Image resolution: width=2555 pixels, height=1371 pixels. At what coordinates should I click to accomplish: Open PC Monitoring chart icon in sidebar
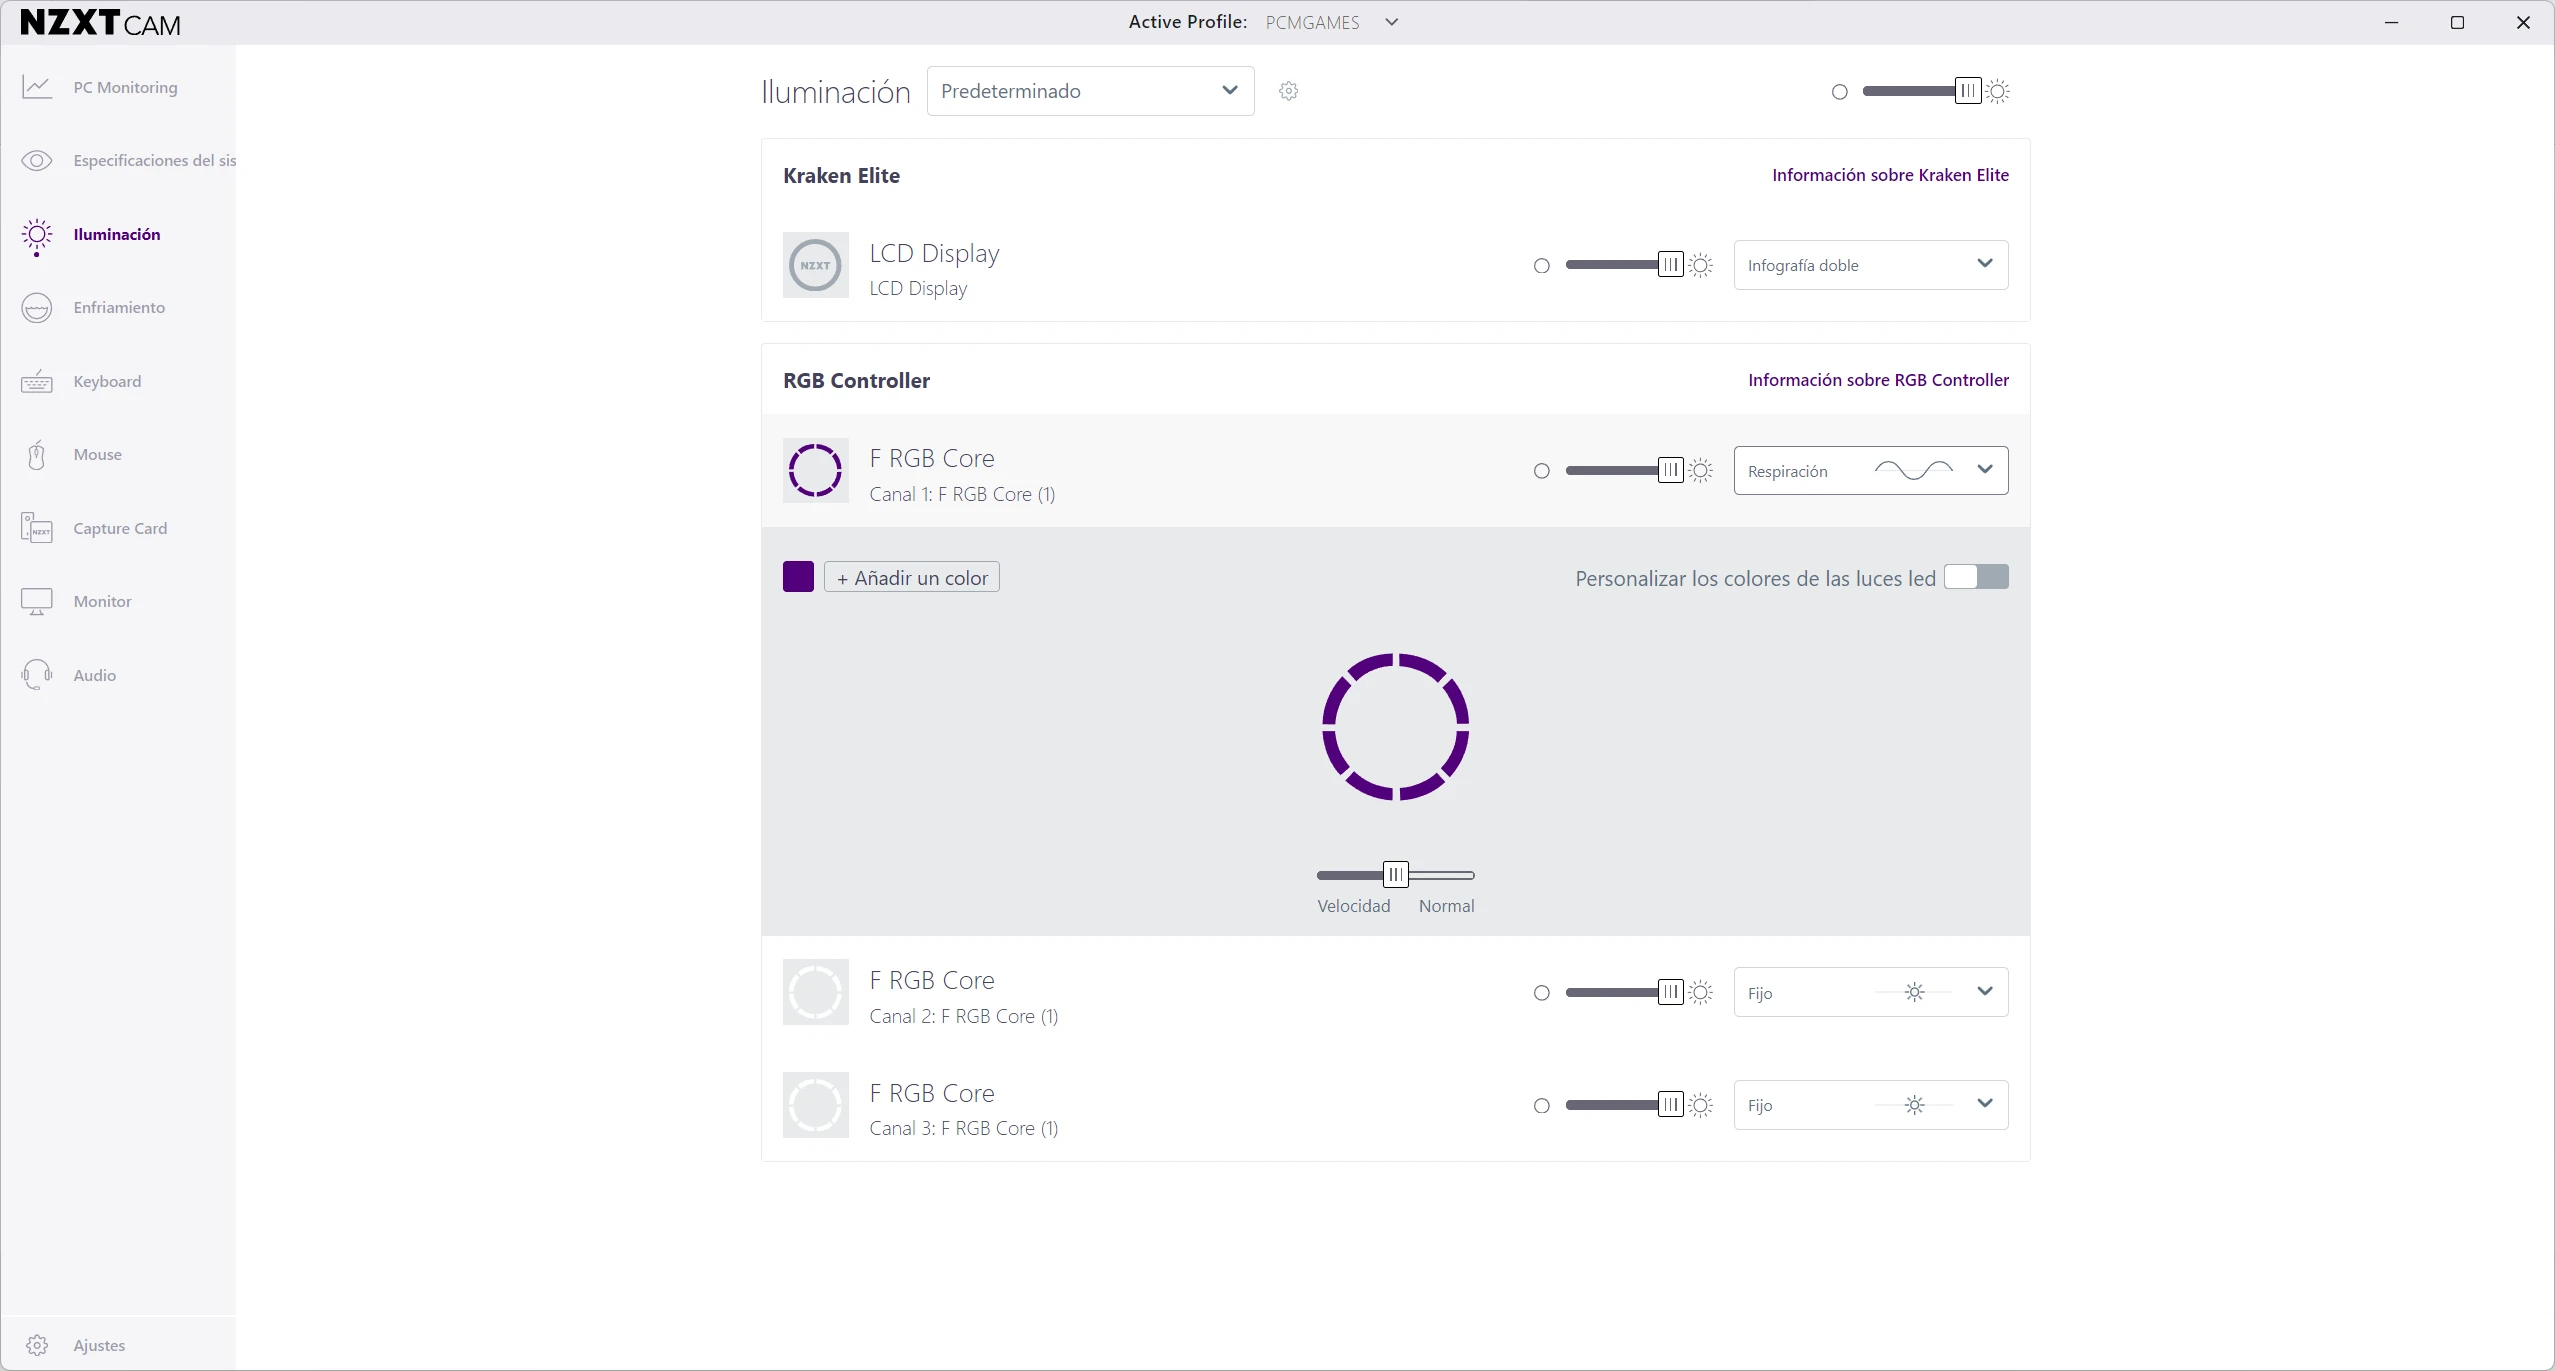point(37,87)
